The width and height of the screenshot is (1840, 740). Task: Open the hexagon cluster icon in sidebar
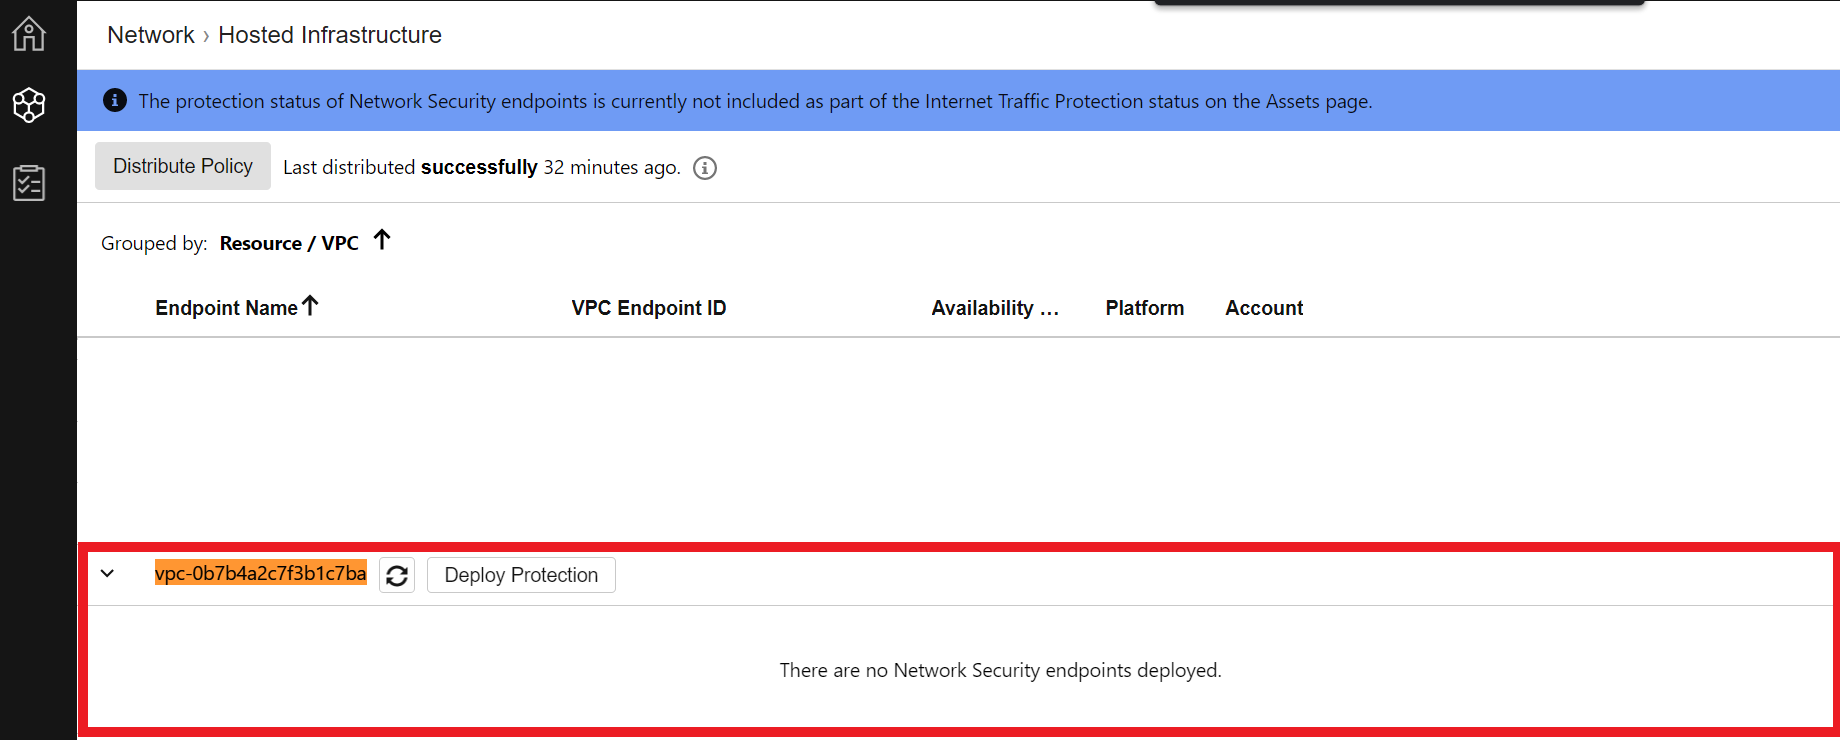coord(29,105)
